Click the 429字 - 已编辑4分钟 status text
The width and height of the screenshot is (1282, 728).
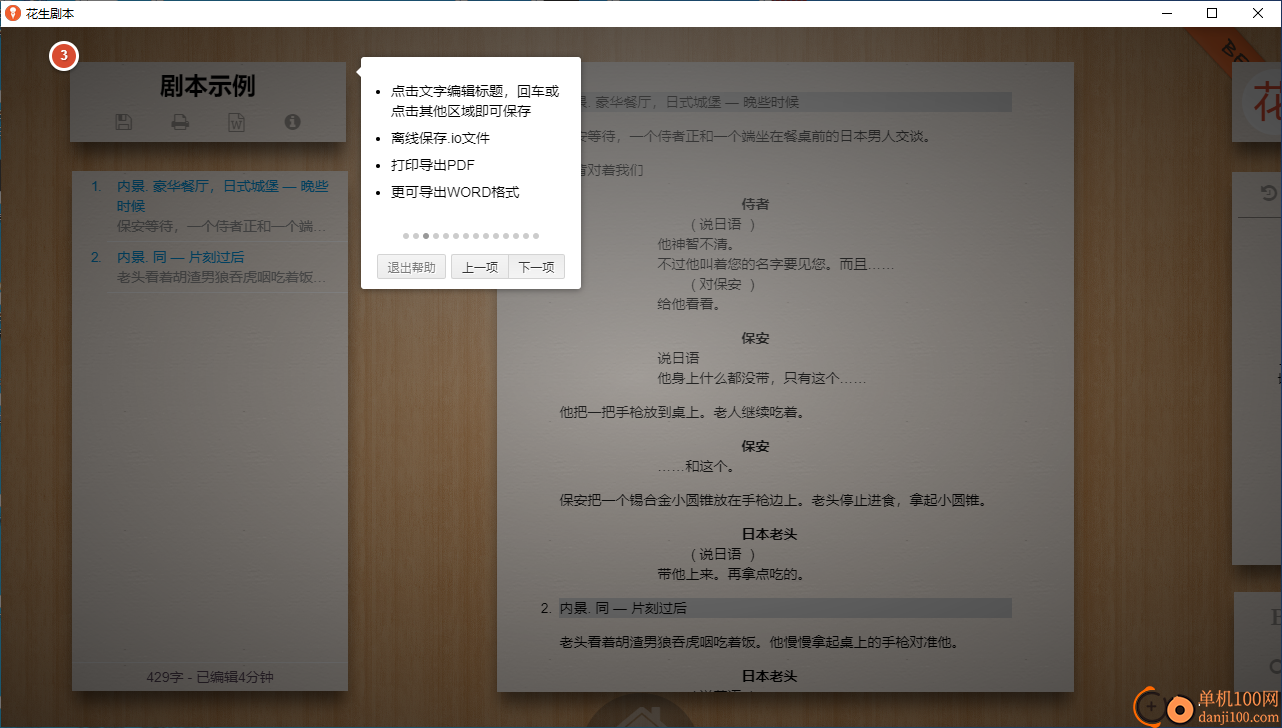[210, 677]
